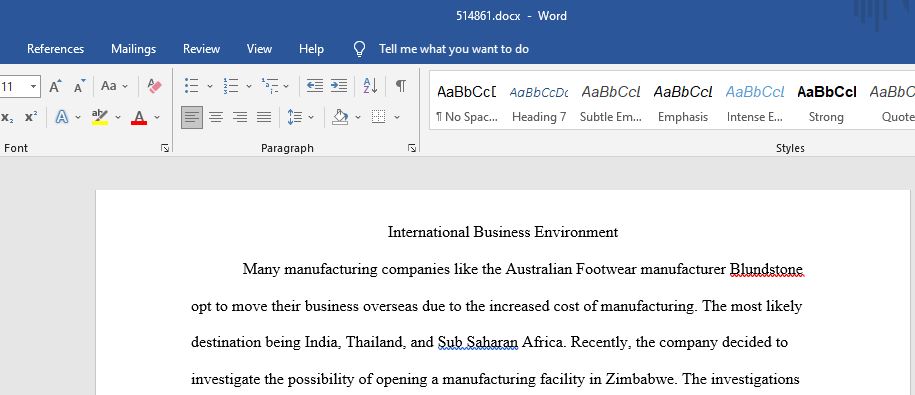Viewport: 915px width, 395px height.
Task: Apply Intense Emphasis style
Action: point(755,103)
